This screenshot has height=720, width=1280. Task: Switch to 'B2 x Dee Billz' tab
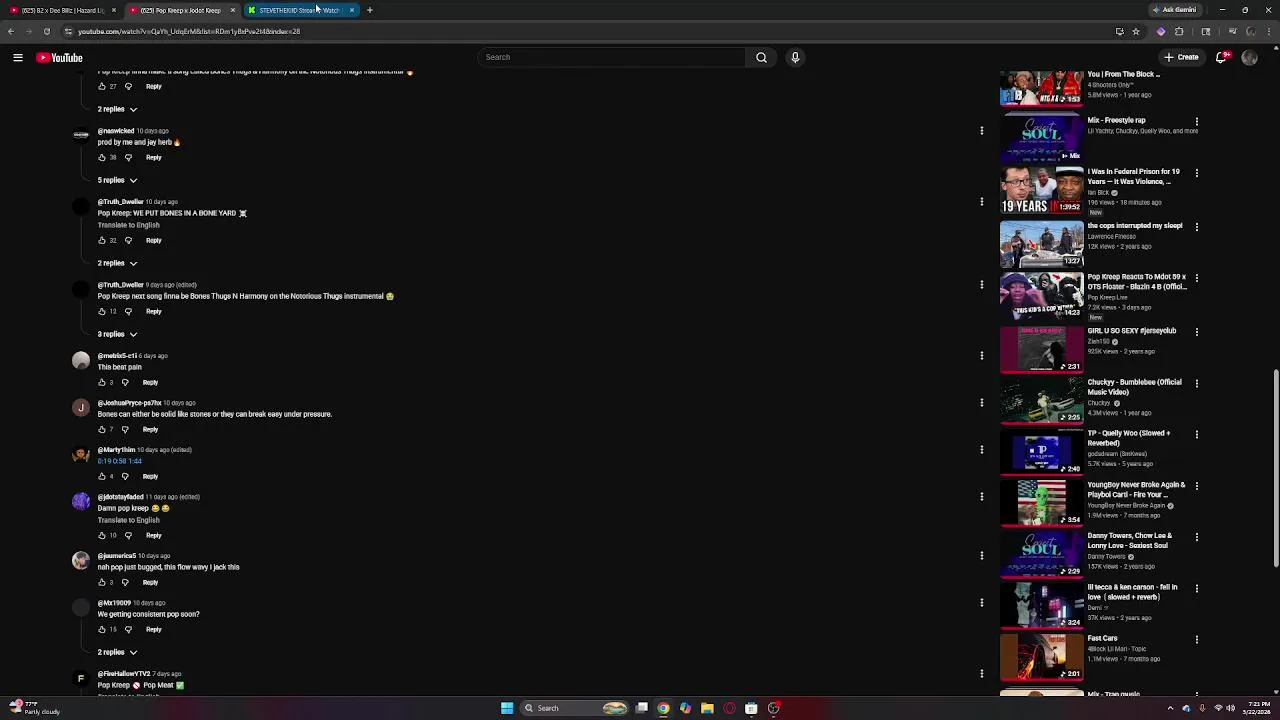(x=62, y=10)
